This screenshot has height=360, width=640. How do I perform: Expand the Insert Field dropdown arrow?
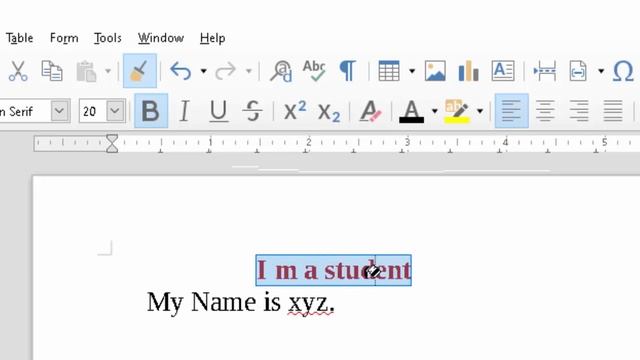tap(601, 71)
